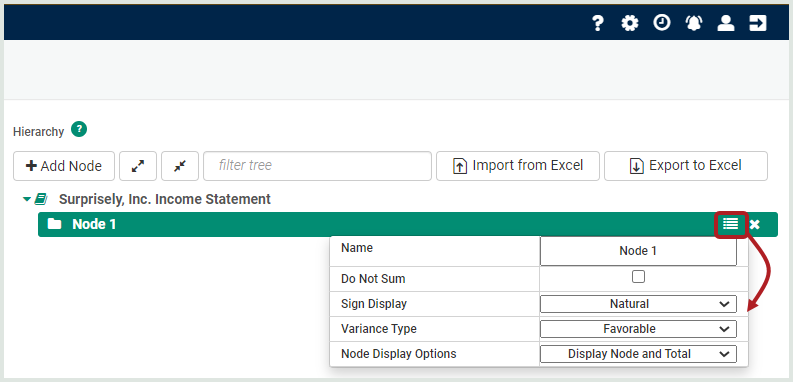Click the Variance Type label
This screenshot has width=793, height=382.
pyautogui.click(x=379, y=329)
